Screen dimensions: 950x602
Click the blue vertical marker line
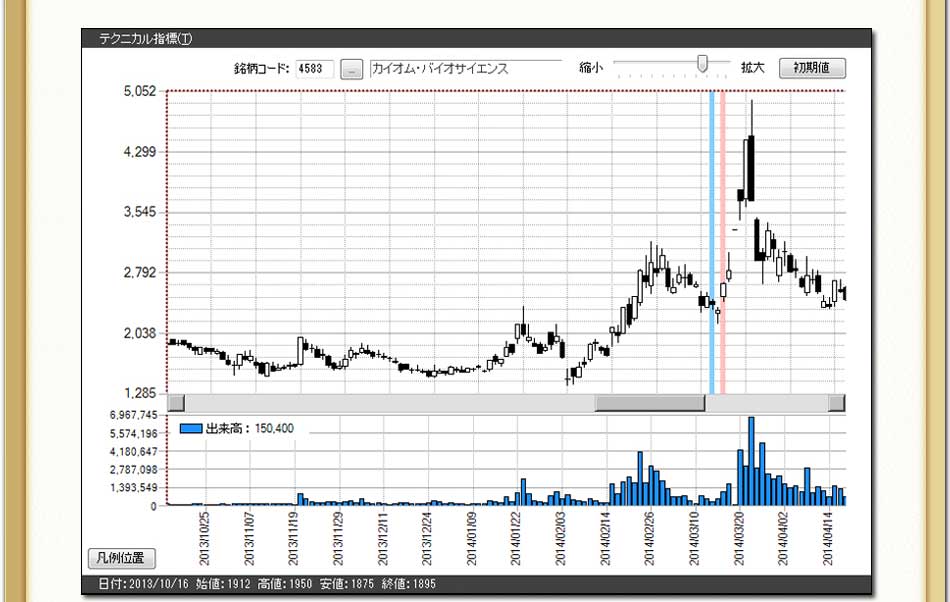(x=712, y=240)
